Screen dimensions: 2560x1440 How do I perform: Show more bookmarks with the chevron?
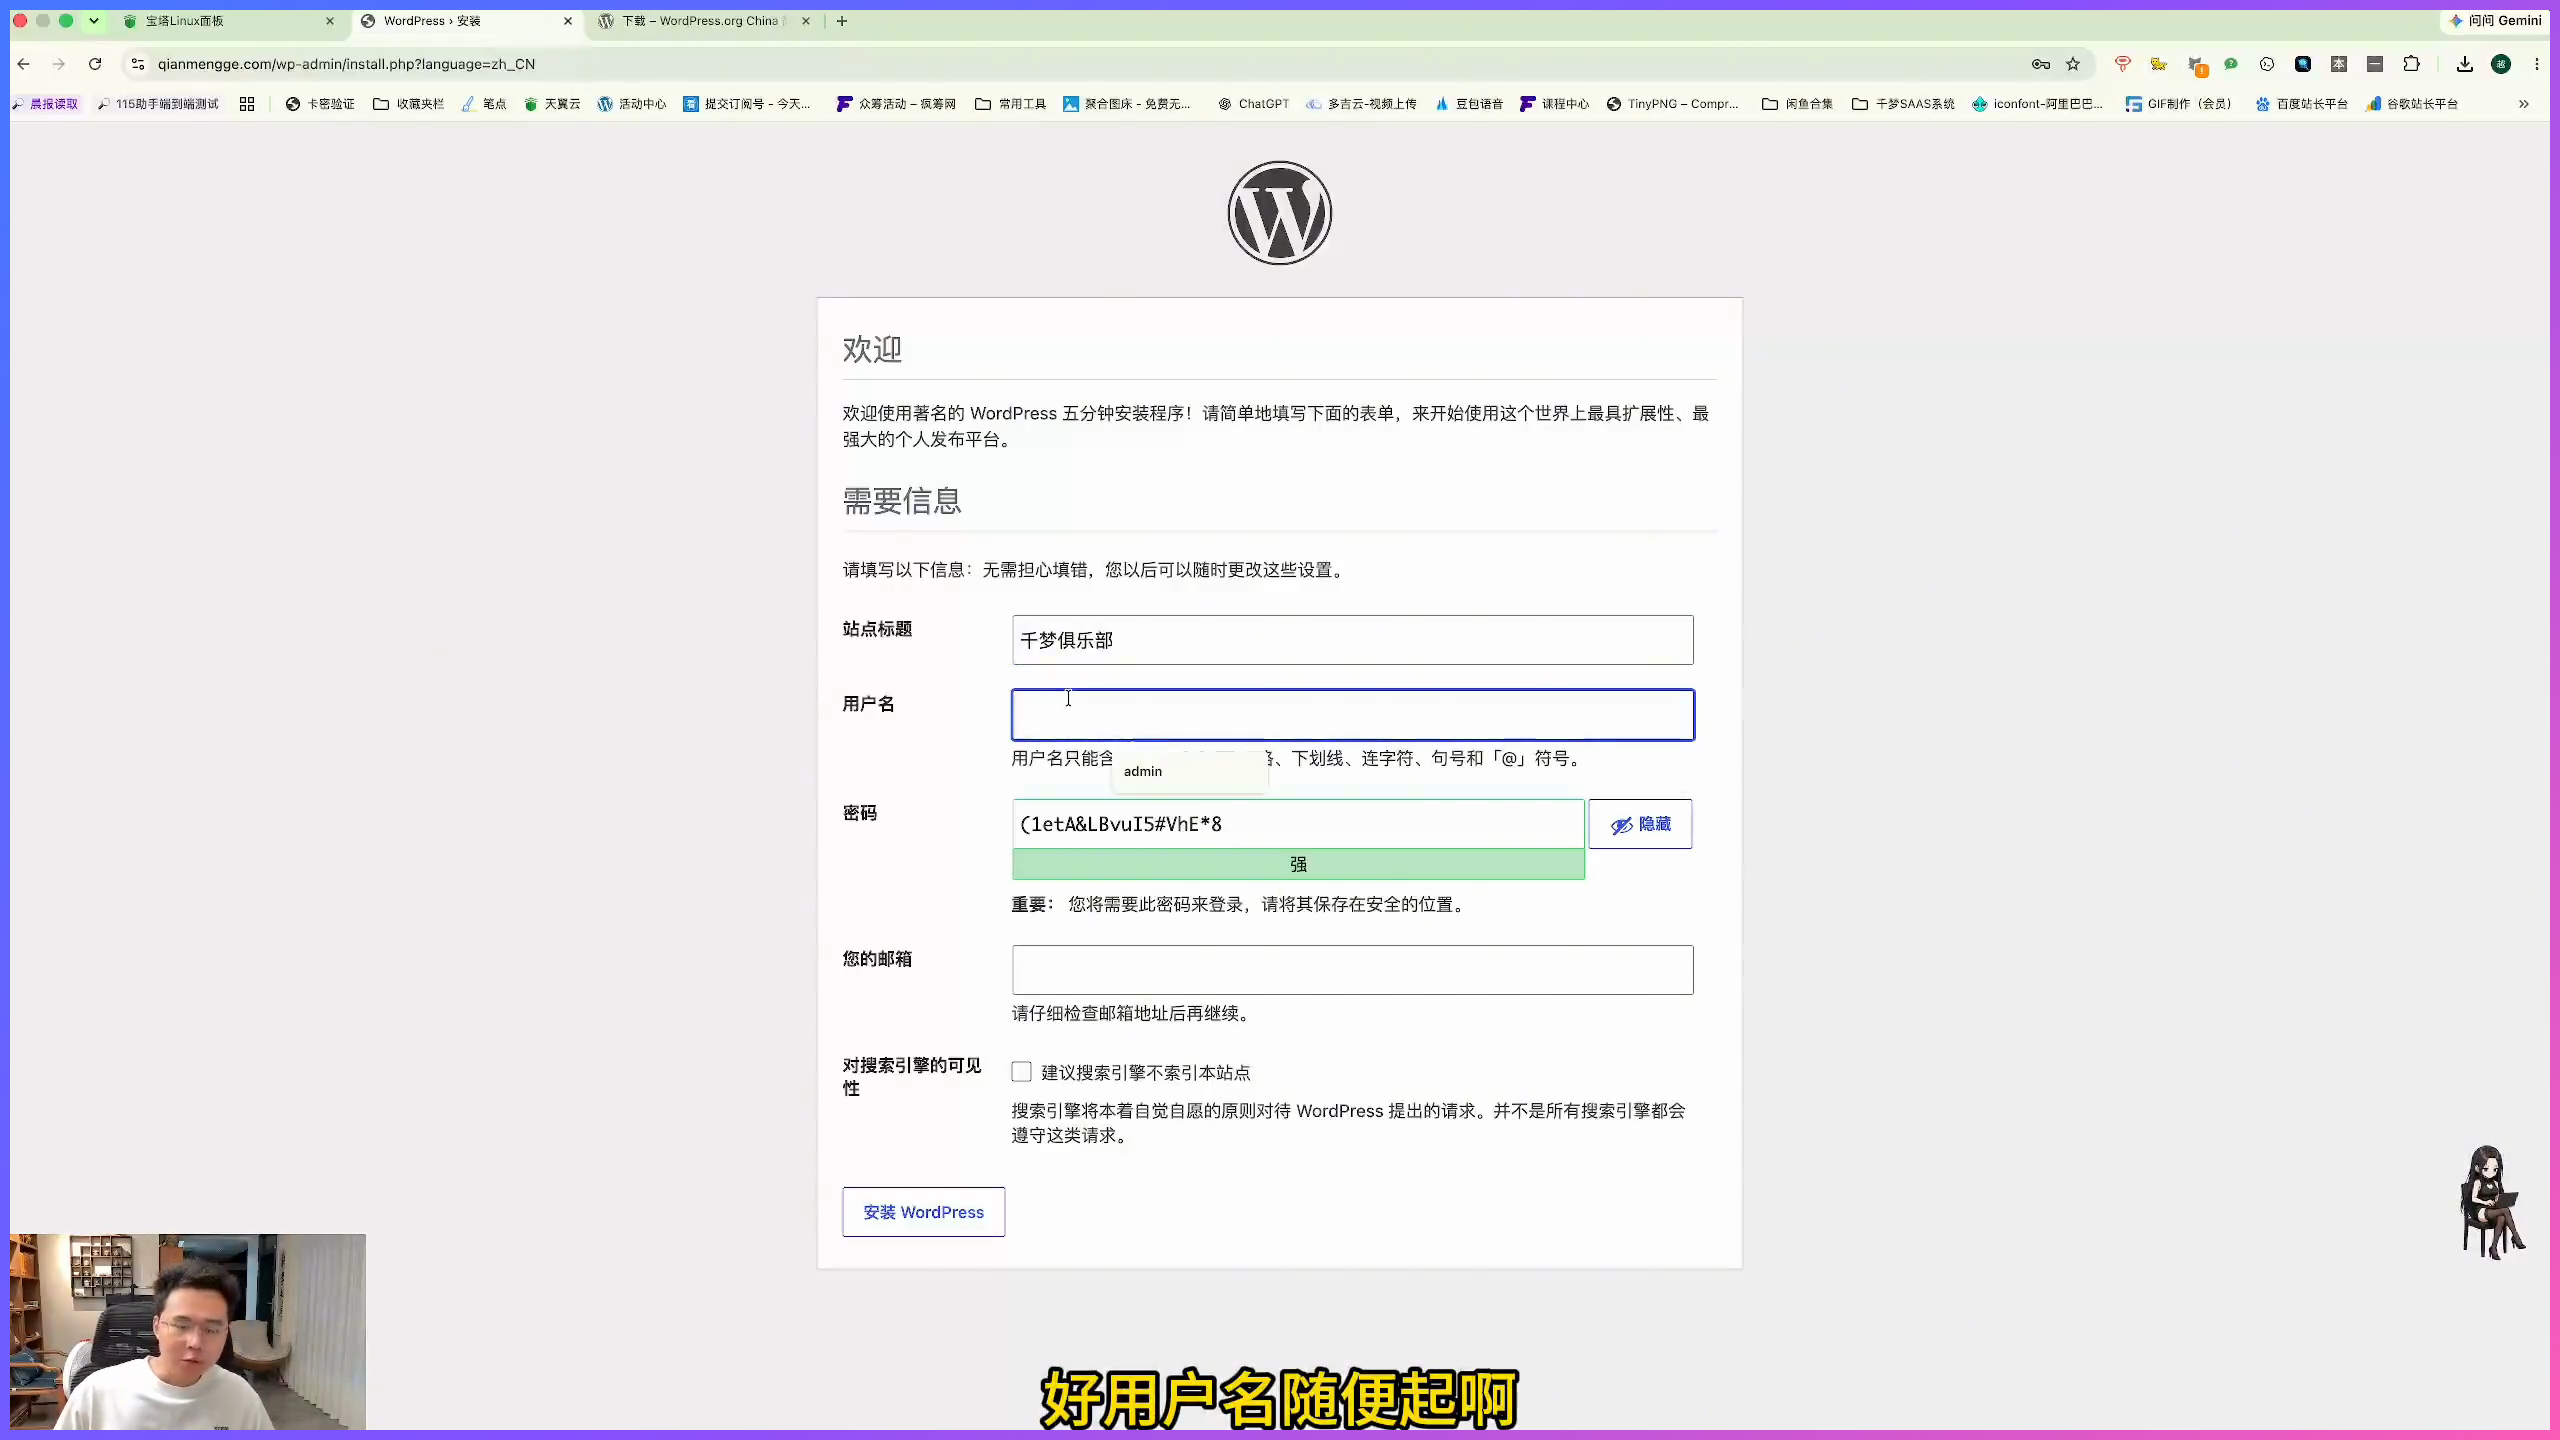[2524, 104]
